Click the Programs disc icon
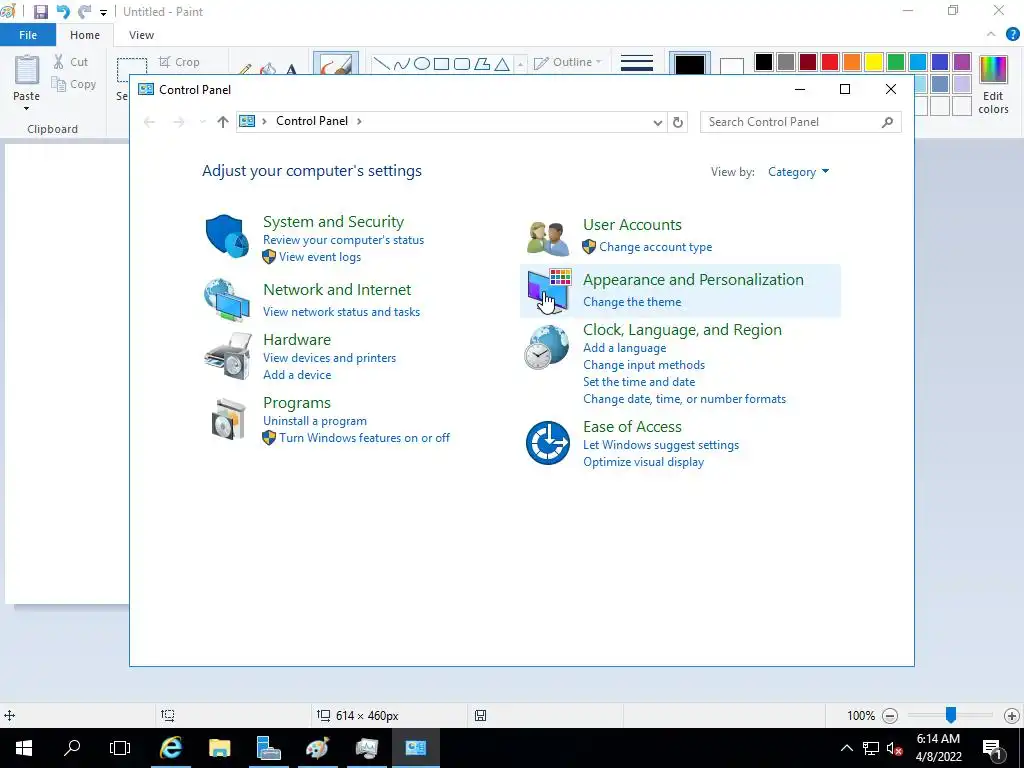The width and height of the screenshot is (1024, 768). click(228, 419)
